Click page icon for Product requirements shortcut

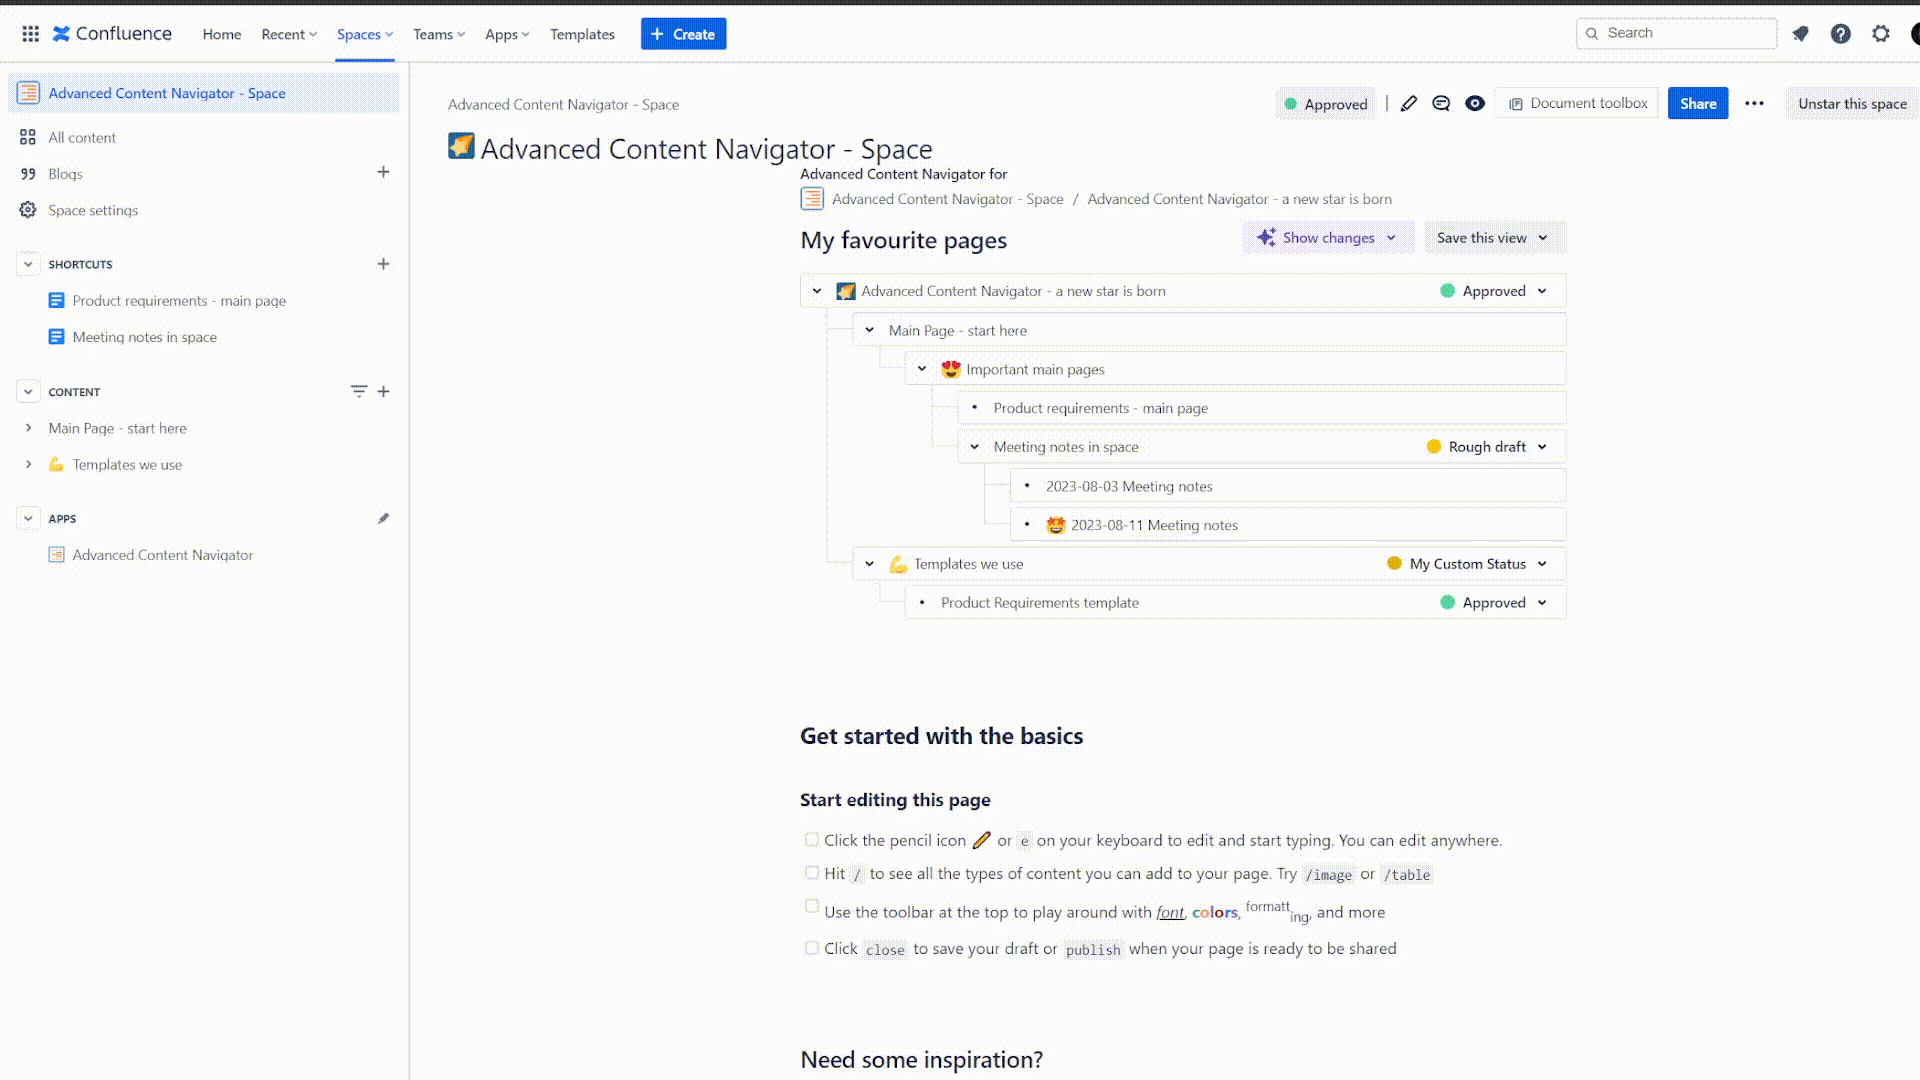click(x=57, y=300)
